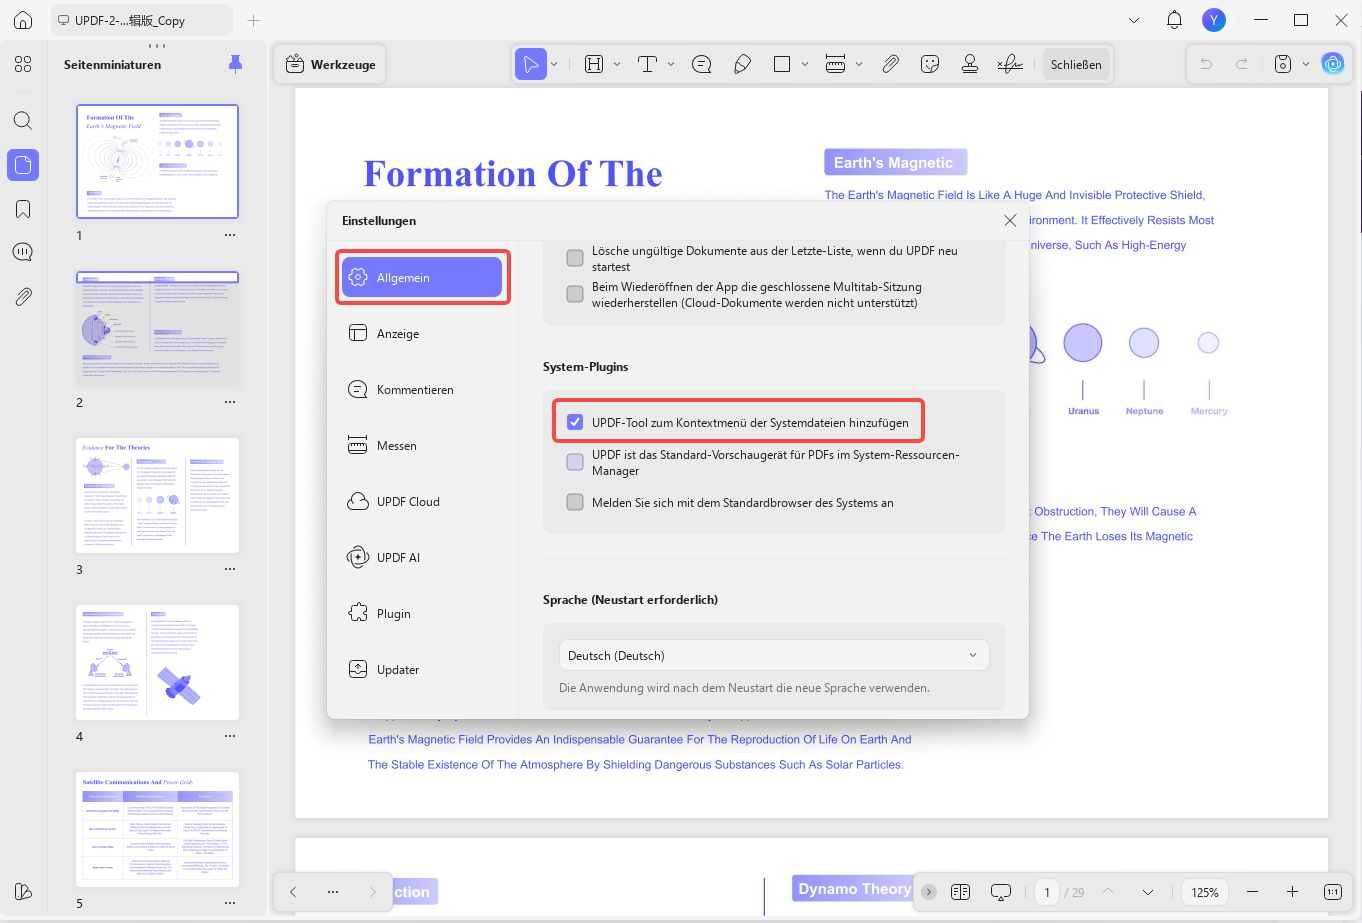
Task: Click the redo arrow
Action: 1242,64
